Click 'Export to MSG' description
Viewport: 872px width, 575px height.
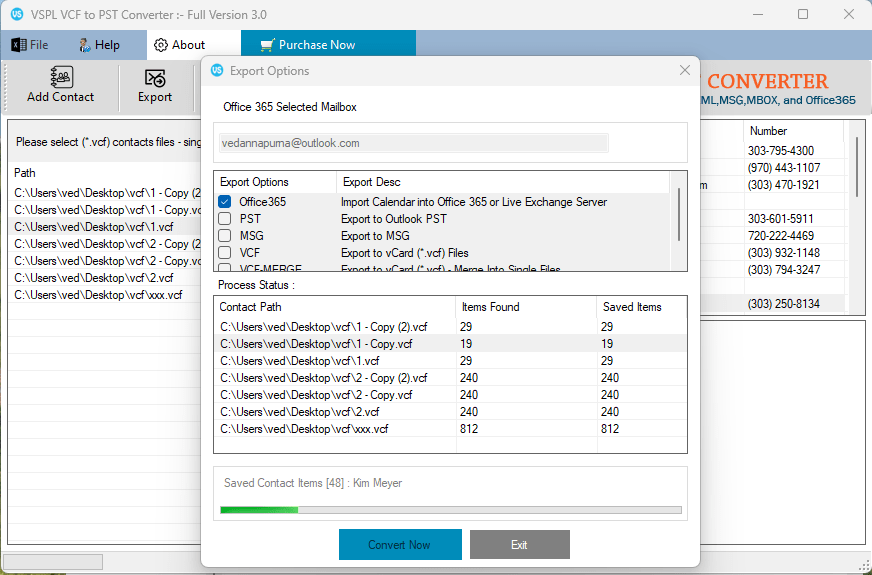click(x=375, y=236)
